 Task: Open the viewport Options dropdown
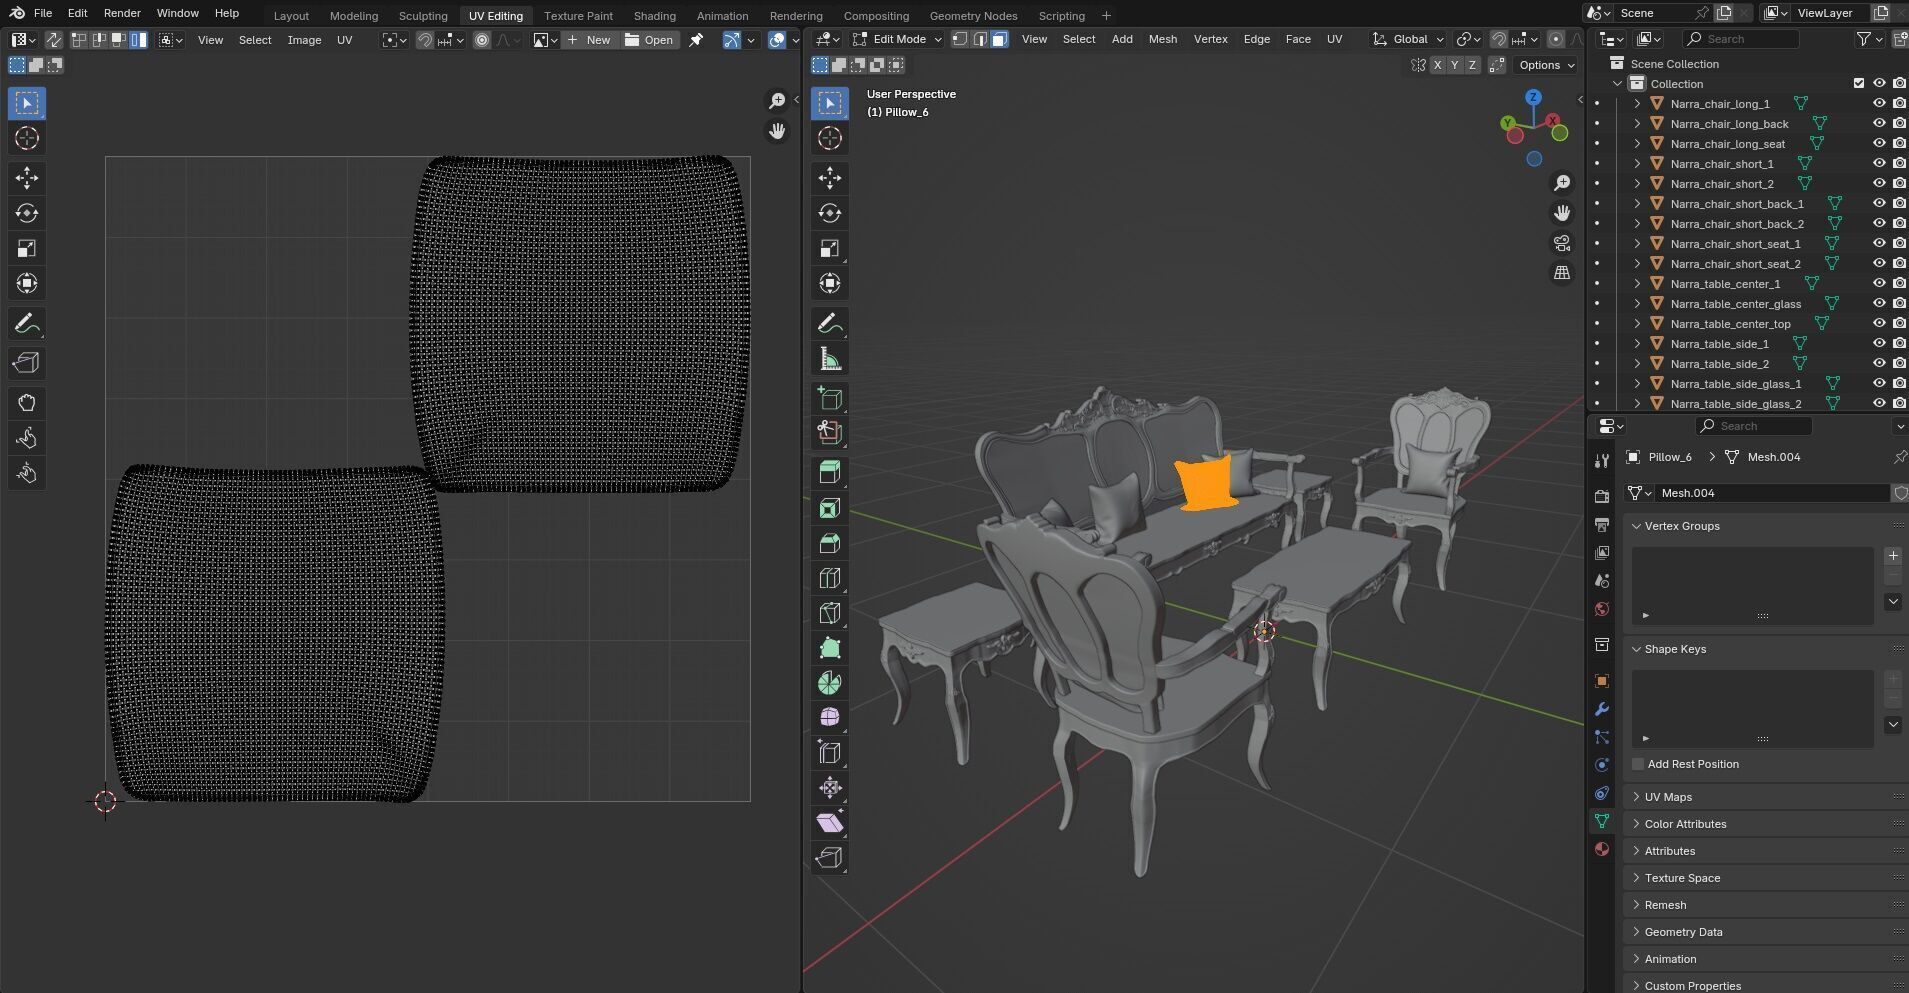tap(1545, 64)
